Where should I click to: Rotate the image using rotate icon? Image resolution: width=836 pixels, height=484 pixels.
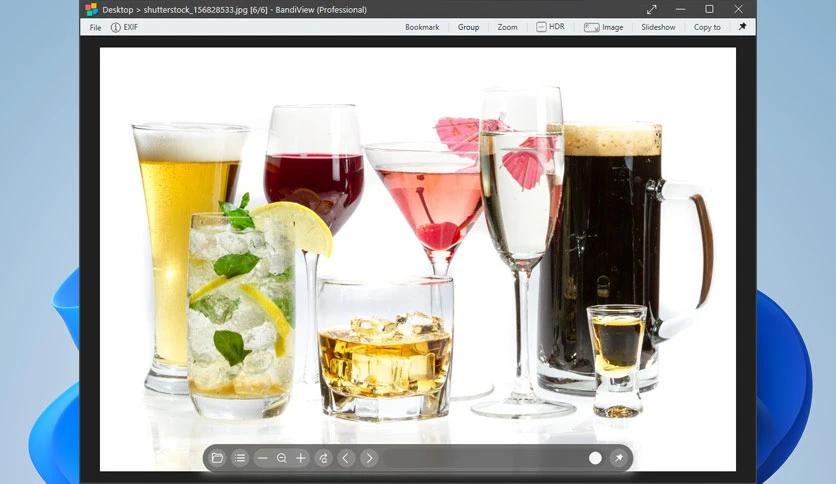[324, 458]
